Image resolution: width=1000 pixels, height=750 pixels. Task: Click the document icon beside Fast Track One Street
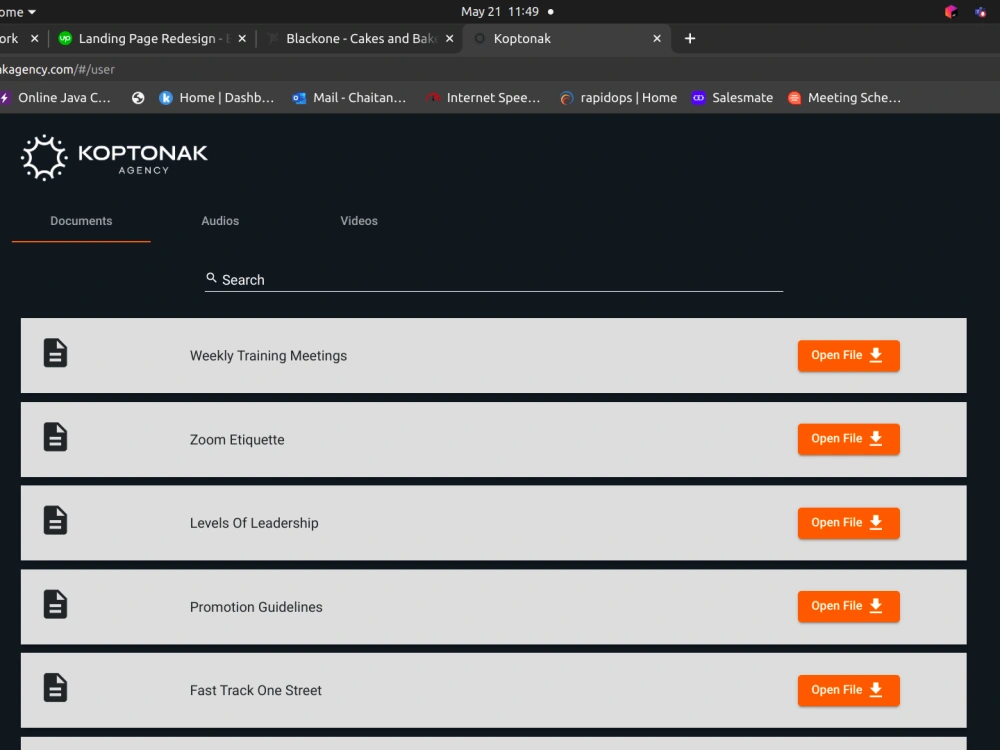point(55,688)
